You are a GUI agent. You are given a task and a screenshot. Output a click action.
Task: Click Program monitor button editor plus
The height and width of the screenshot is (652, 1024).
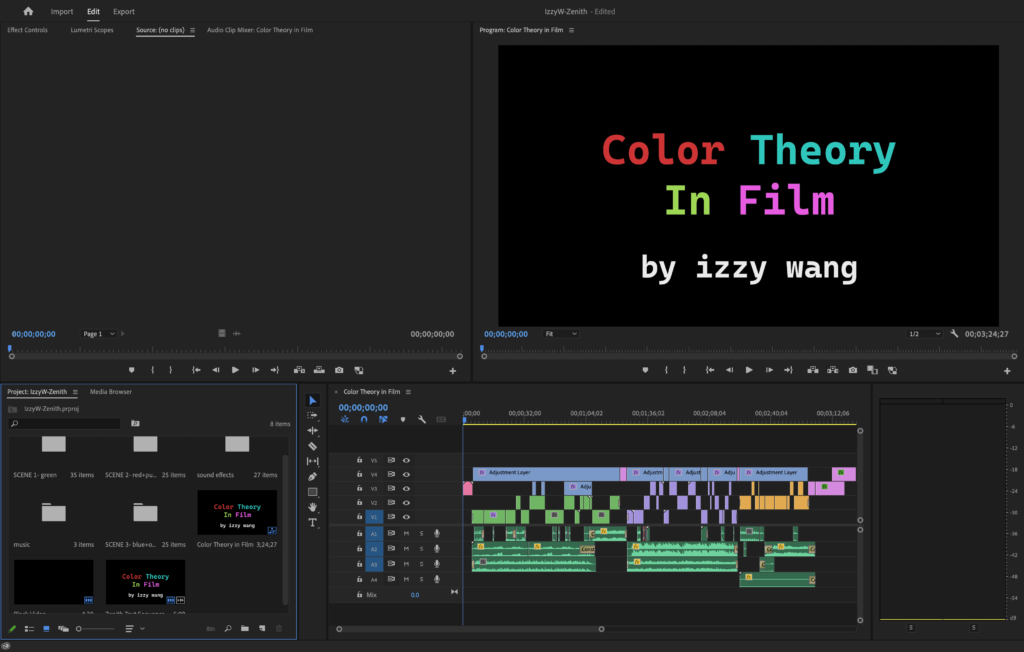coord(1007,371)
